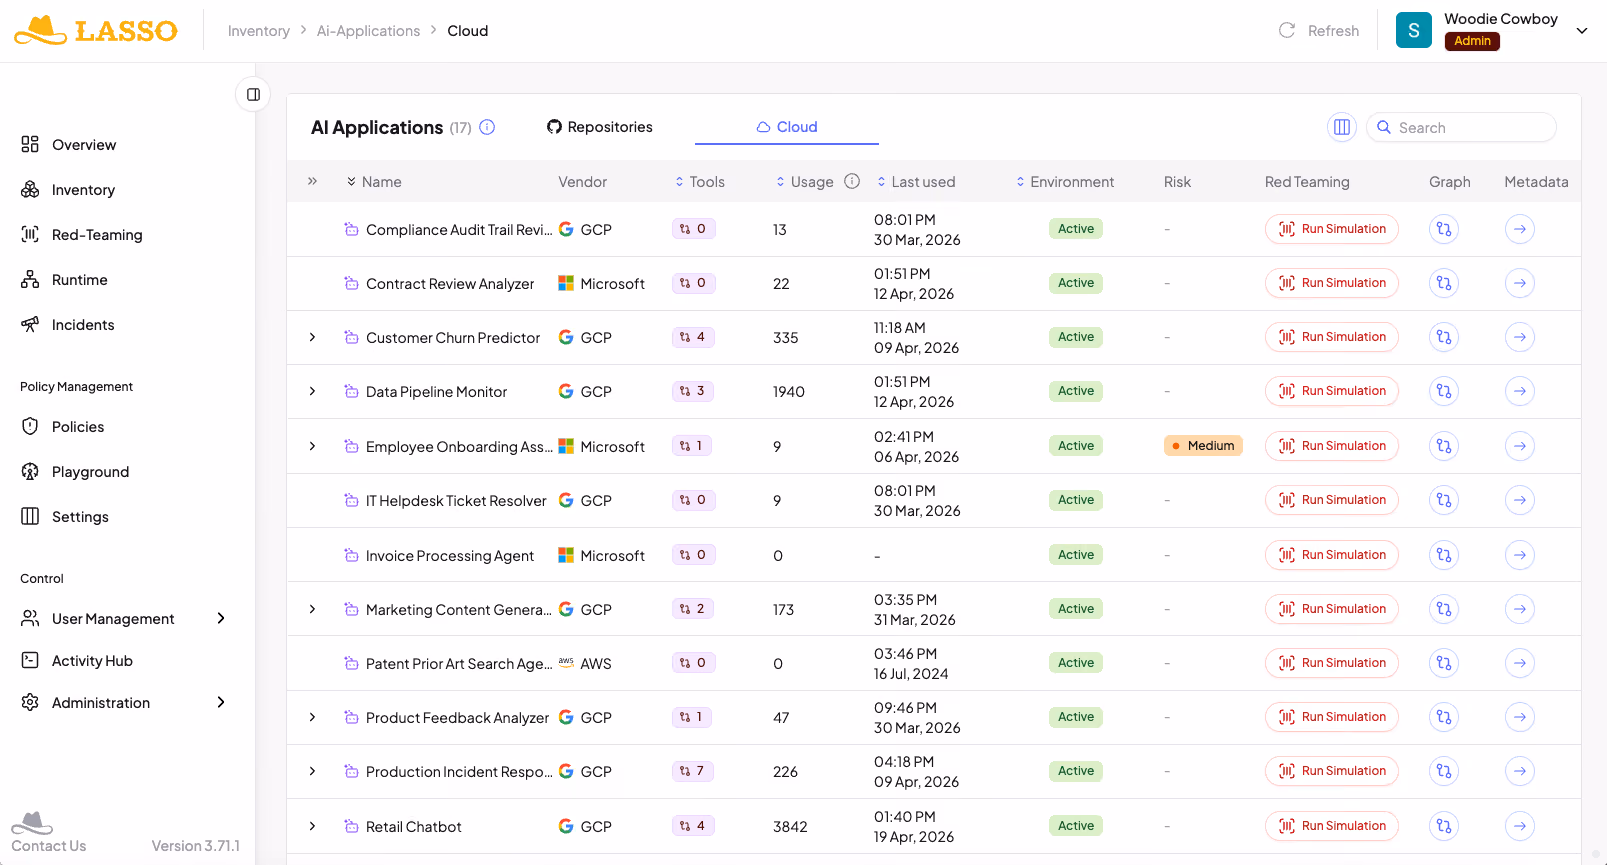
Task: Click the user avatar S icon
Action: (x=1413, y=31)
